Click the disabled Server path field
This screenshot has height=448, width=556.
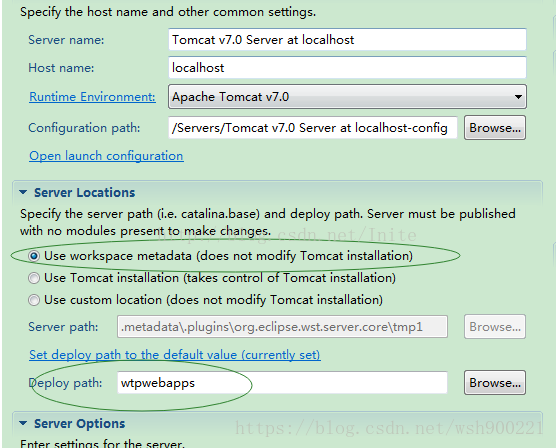[x=282, y=327]
